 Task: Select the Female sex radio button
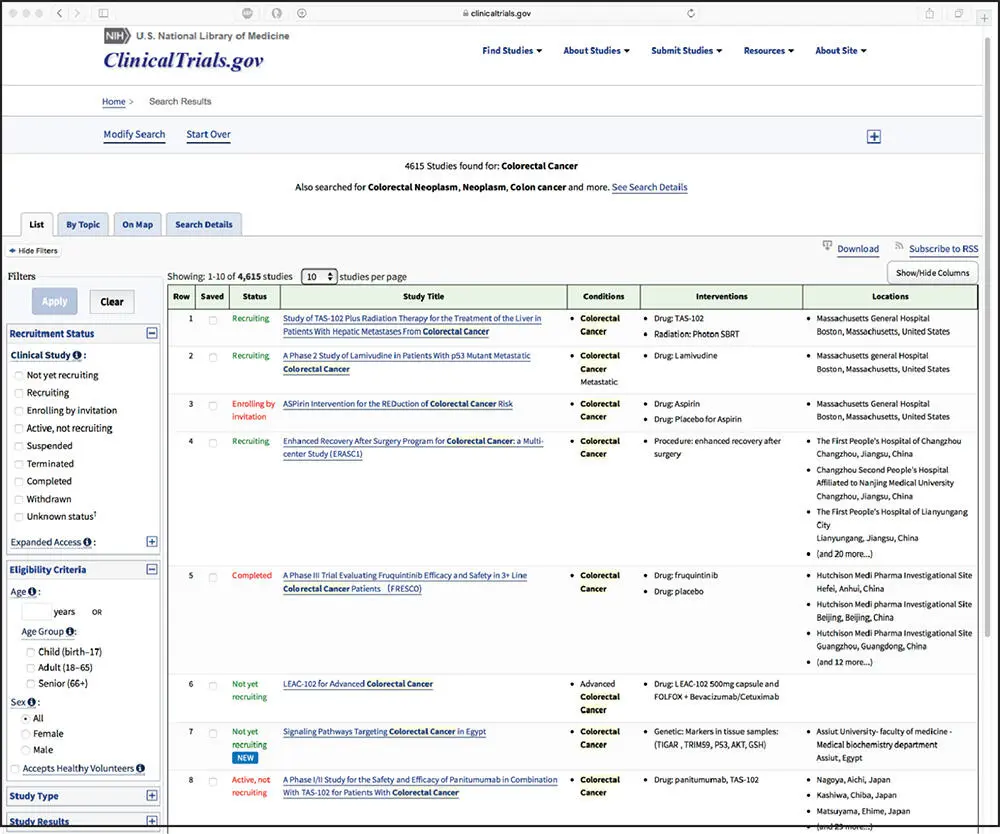[26, 734]
